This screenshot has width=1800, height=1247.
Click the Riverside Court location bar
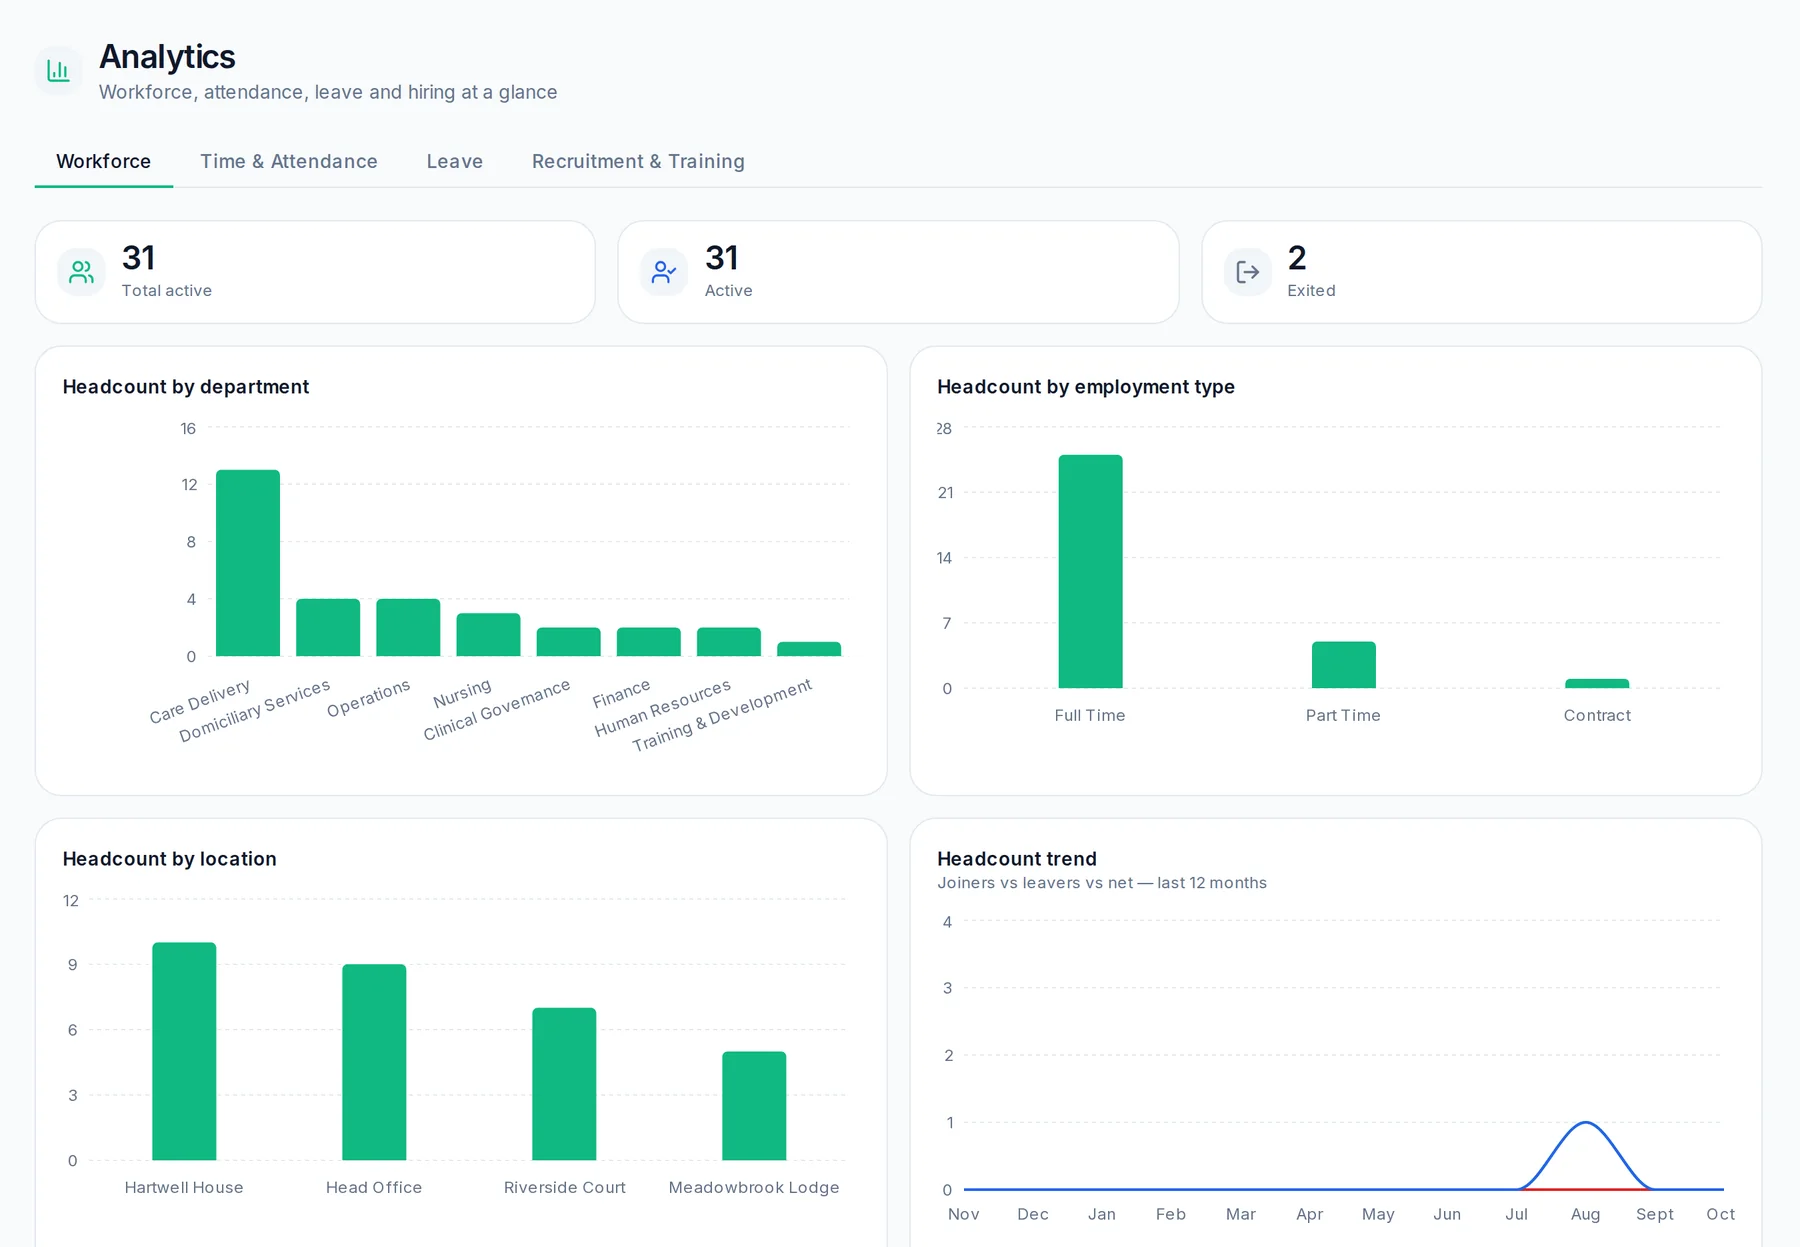pos(564,1084)
